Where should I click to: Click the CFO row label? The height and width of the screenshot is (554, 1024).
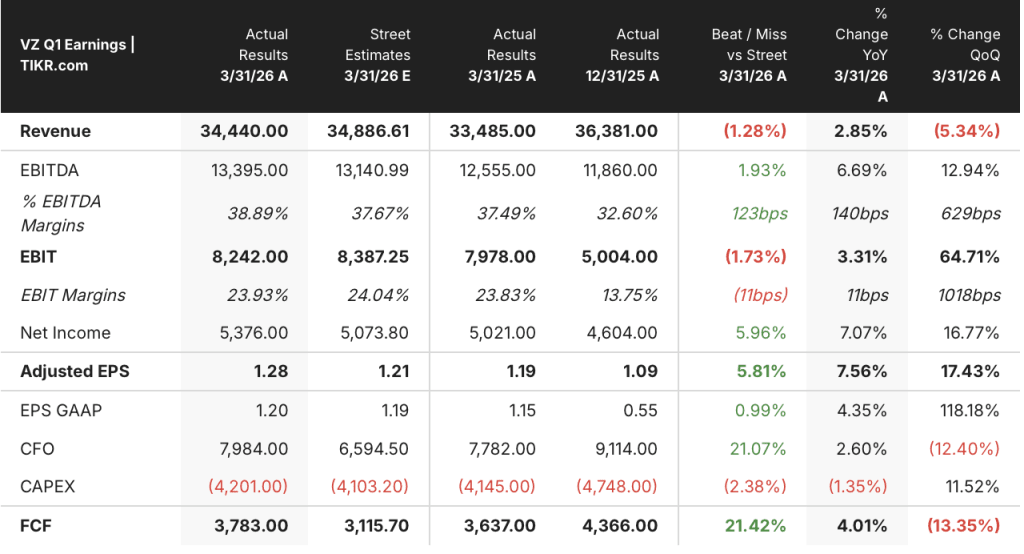(37, 449)
